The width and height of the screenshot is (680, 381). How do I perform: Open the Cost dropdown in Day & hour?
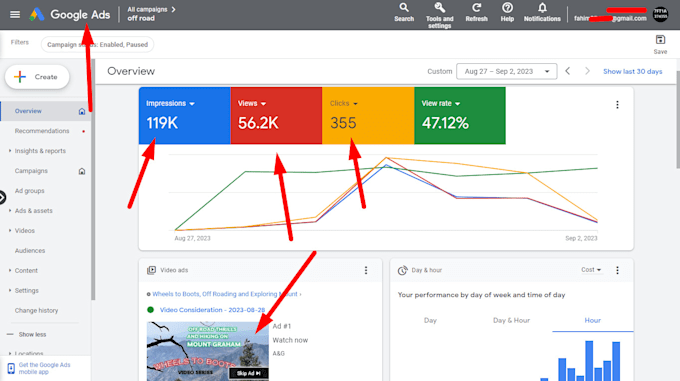point(591,270)
